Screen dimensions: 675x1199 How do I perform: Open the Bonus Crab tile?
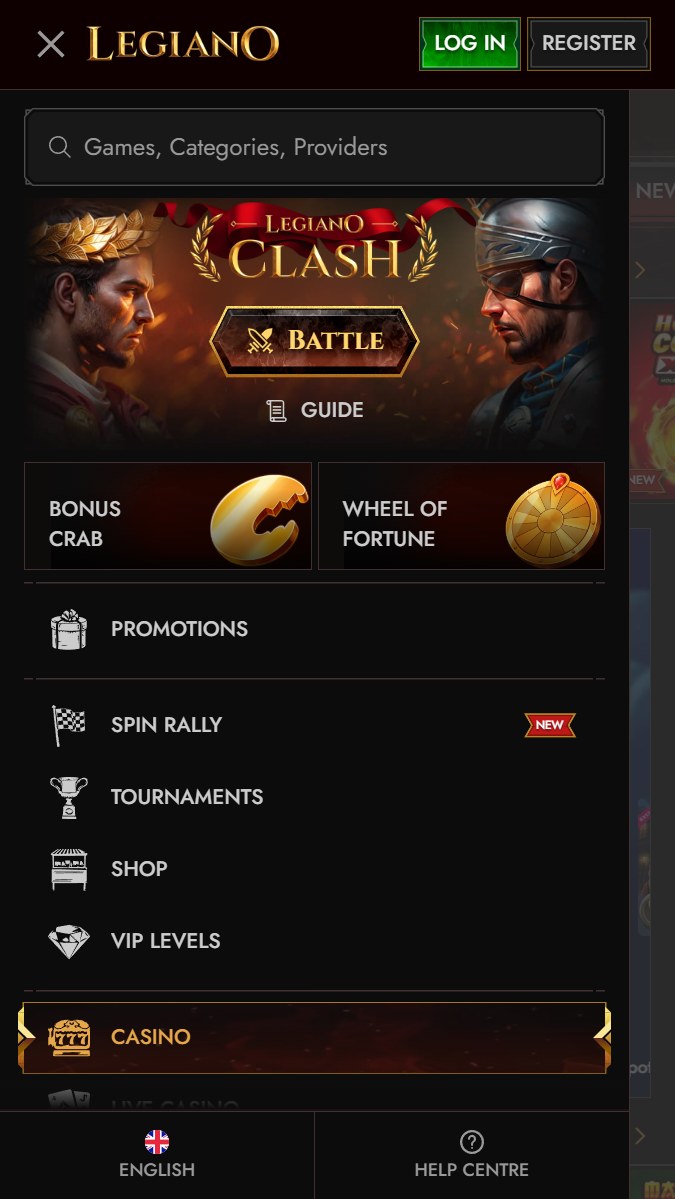coord(168,516)
